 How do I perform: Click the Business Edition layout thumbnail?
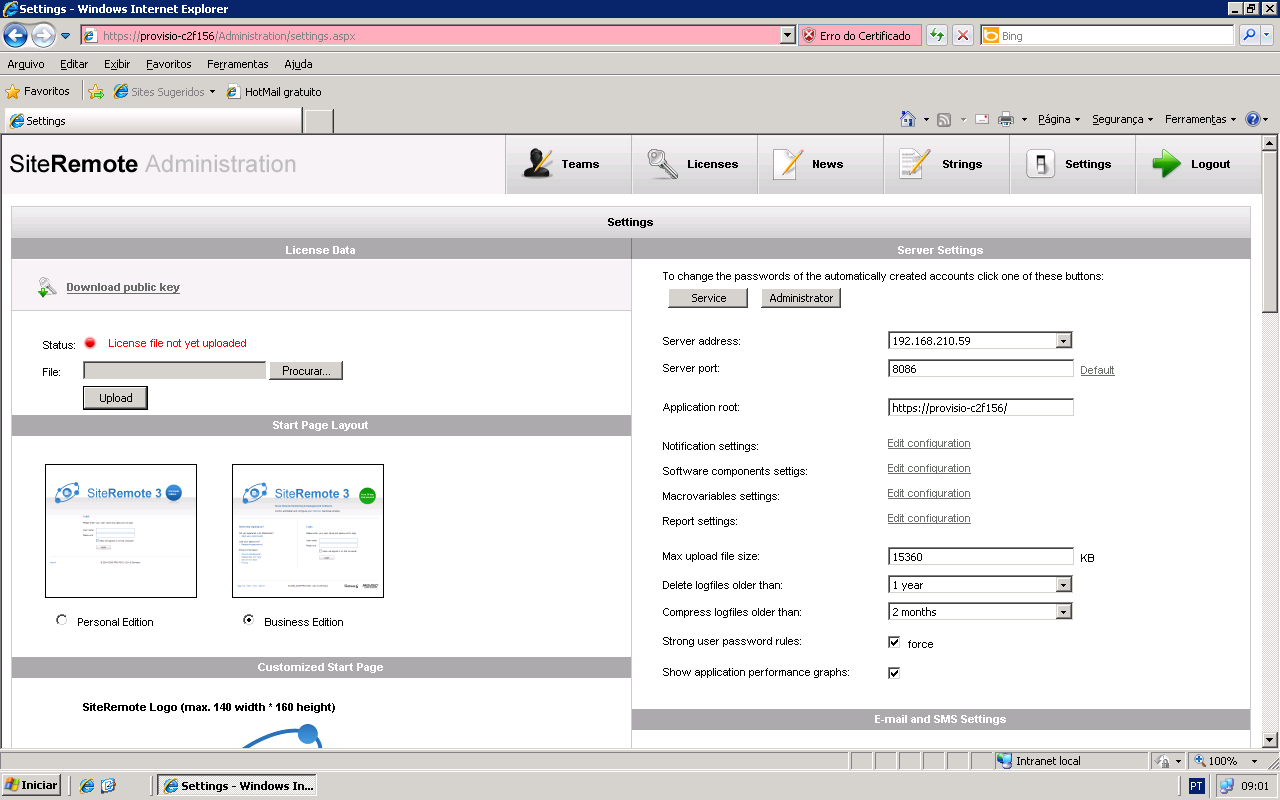[x=308, y=531]
